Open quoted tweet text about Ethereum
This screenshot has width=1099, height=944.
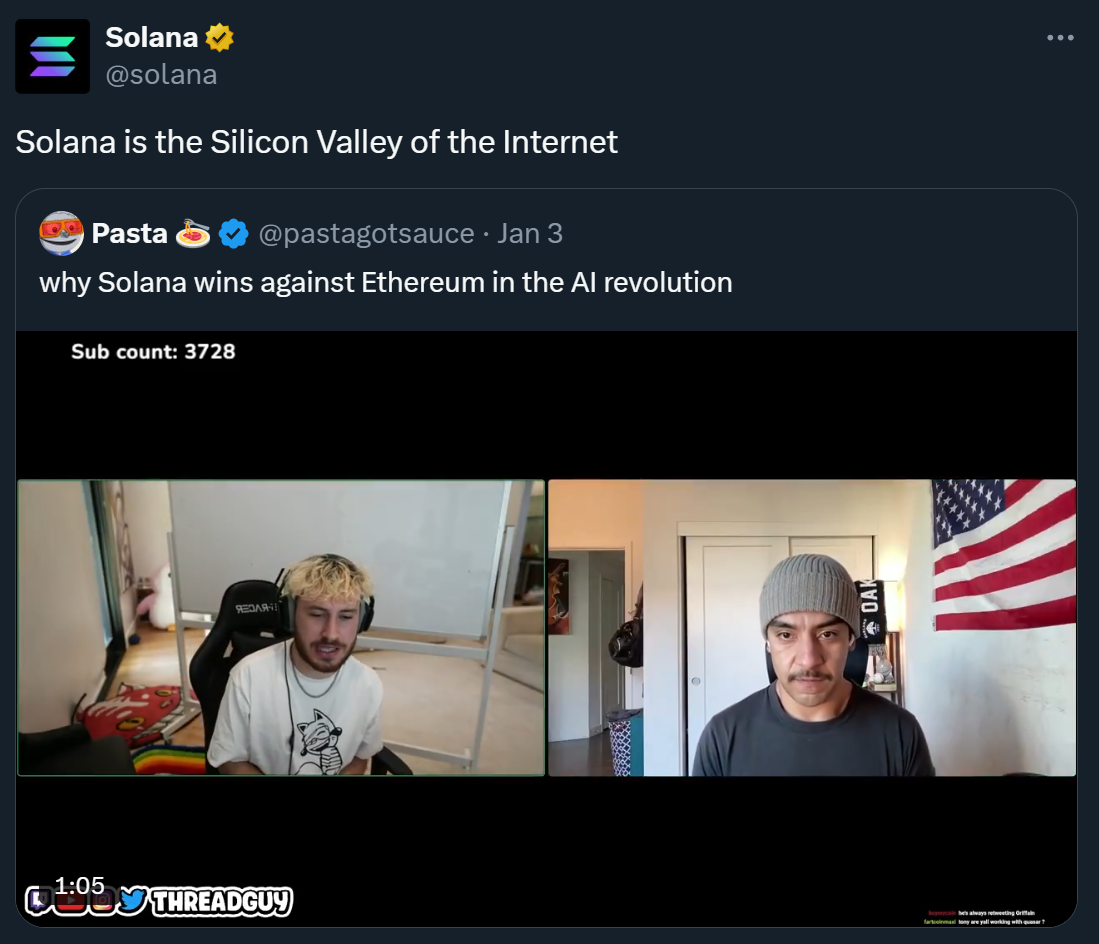[385, 282]
